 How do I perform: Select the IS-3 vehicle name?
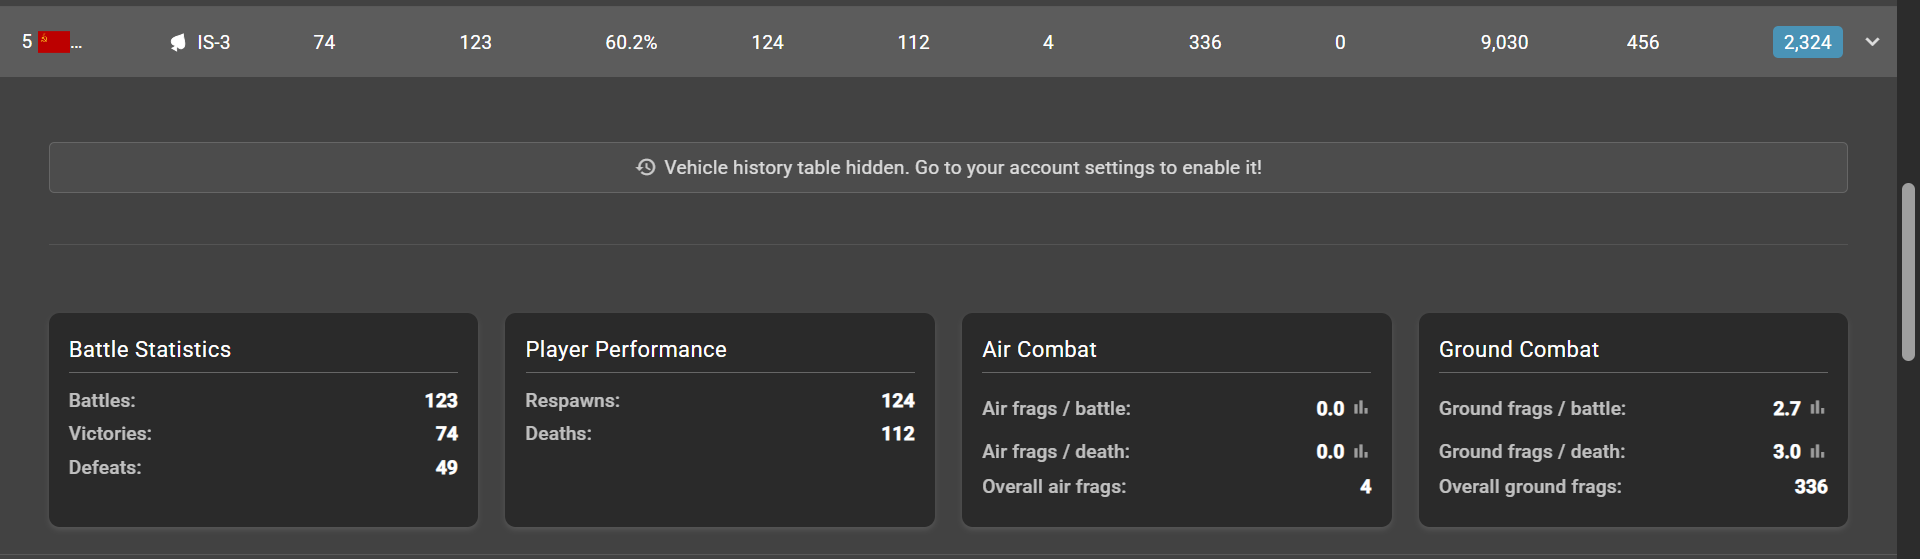tap(213, 42)
